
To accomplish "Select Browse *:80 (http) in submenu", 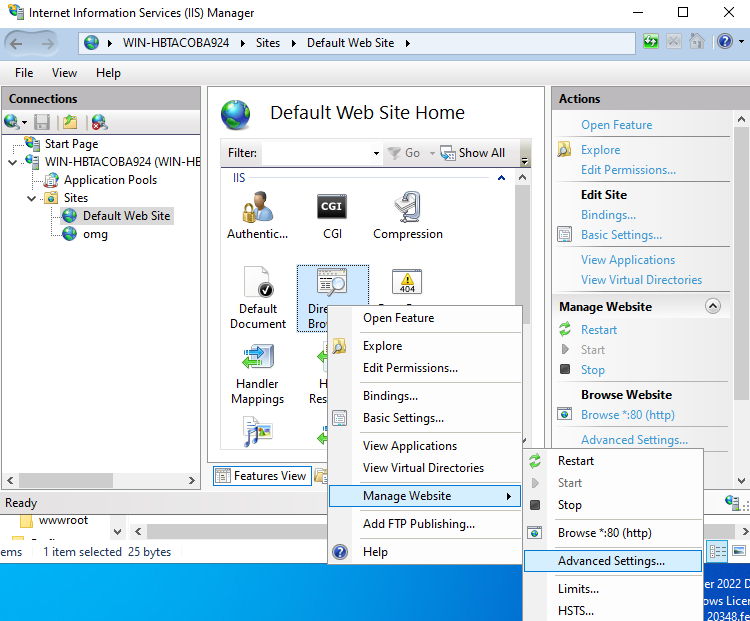I will click(x=613, y=532).
